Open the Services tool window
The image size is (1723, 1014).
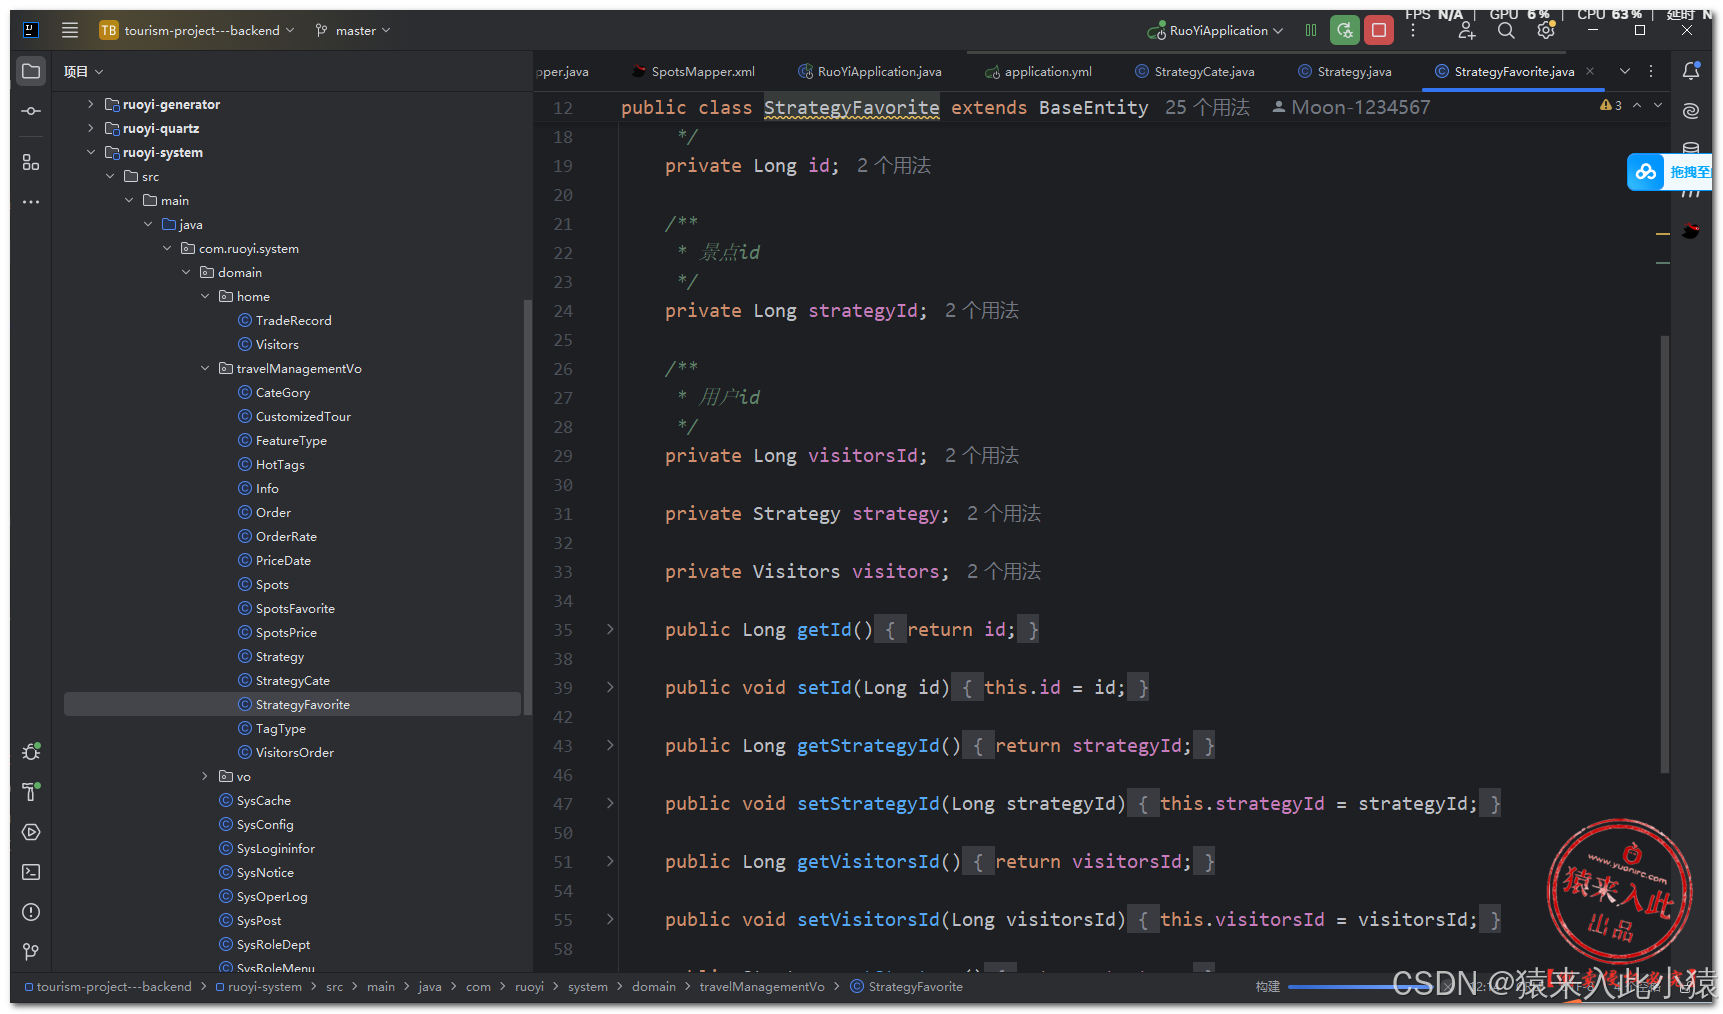coord(31,832)
